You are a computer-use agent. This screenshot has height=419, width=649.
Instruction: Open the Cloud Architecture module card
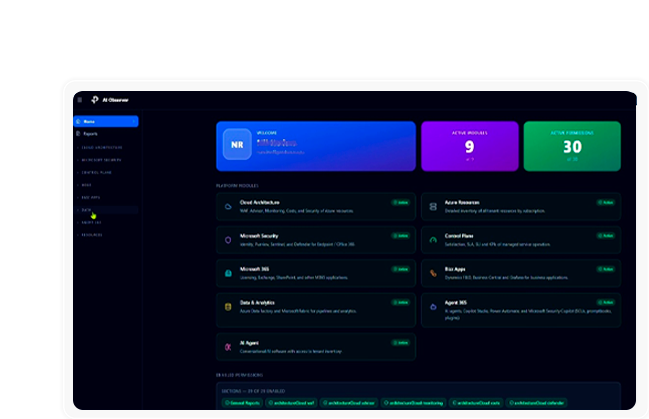coord(316,206)
